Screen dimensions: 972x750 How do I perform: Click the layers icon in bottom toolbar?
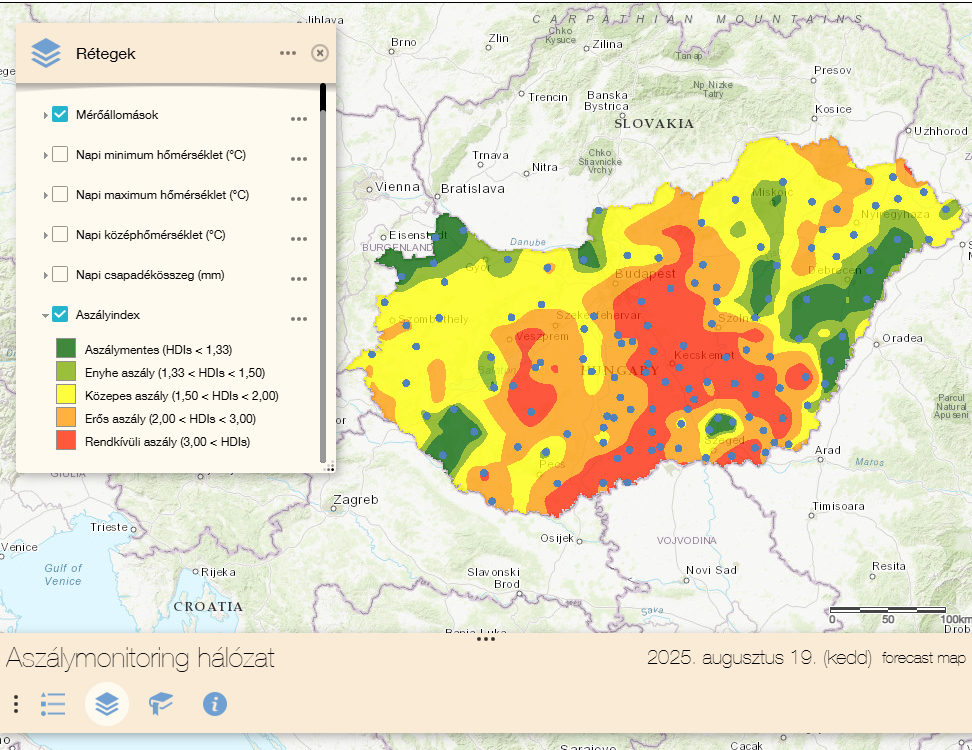[107, 704]
